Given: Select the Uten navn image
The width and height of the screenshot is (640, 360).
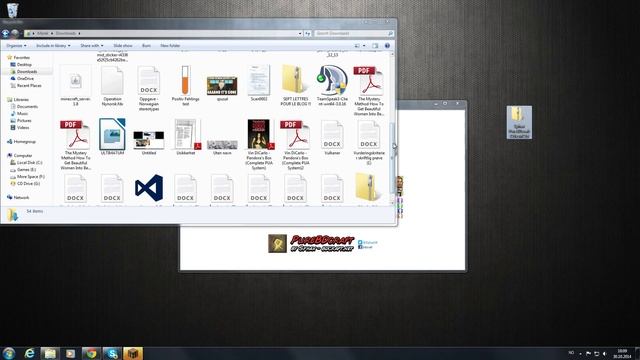Looking at the screenshot, I should click(x=222, y=147).
